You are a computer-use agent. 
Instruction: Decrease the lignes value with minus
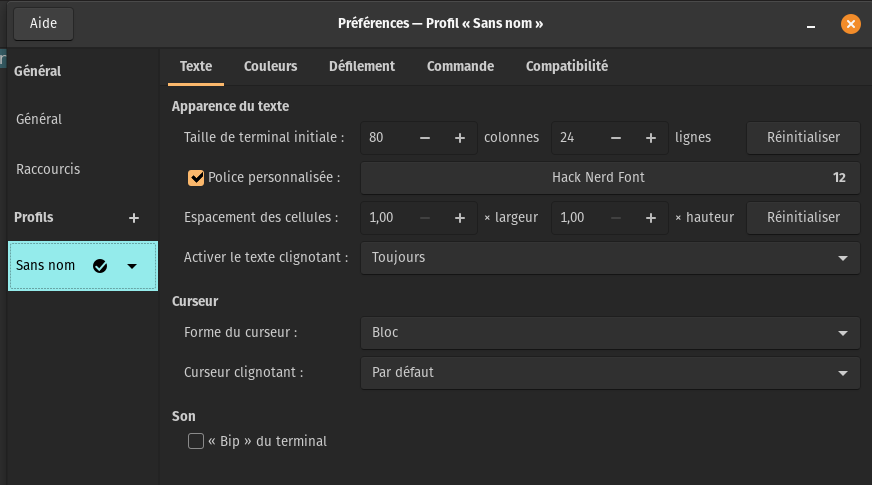616,138
